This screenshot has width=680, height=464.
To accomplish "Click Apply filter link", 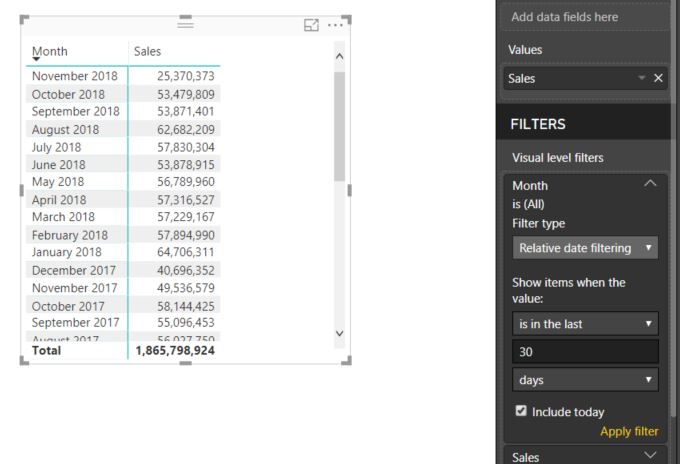I will click(629, 431).
